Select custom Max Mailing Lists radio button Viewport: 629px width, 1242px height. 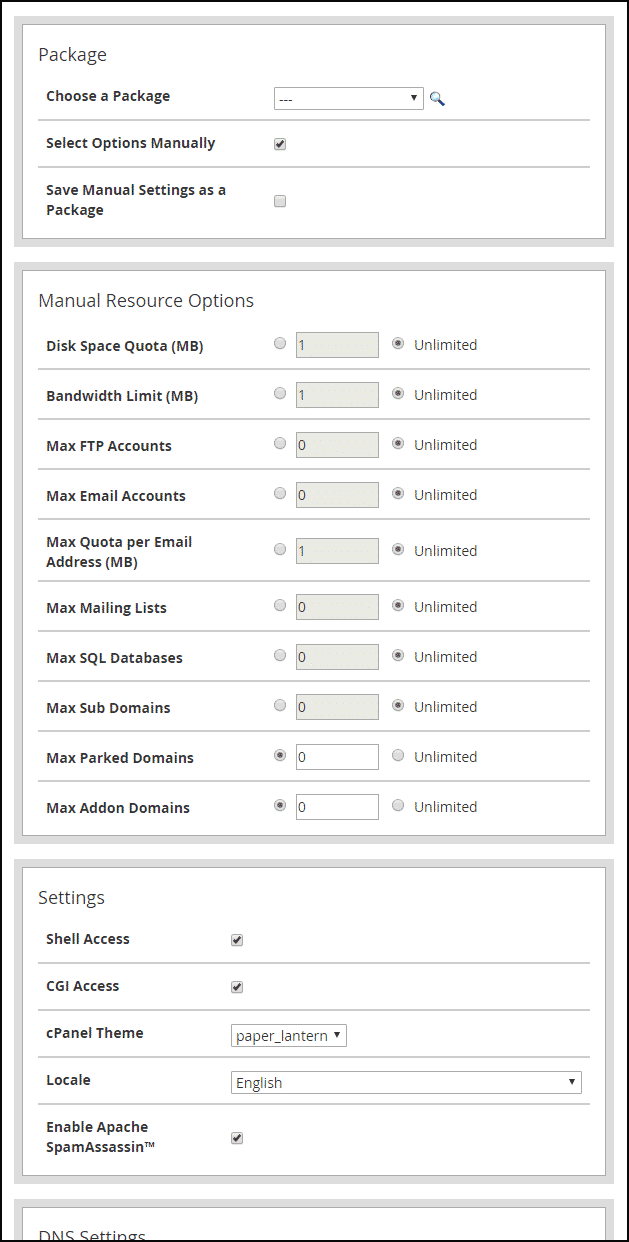[280, 606]
